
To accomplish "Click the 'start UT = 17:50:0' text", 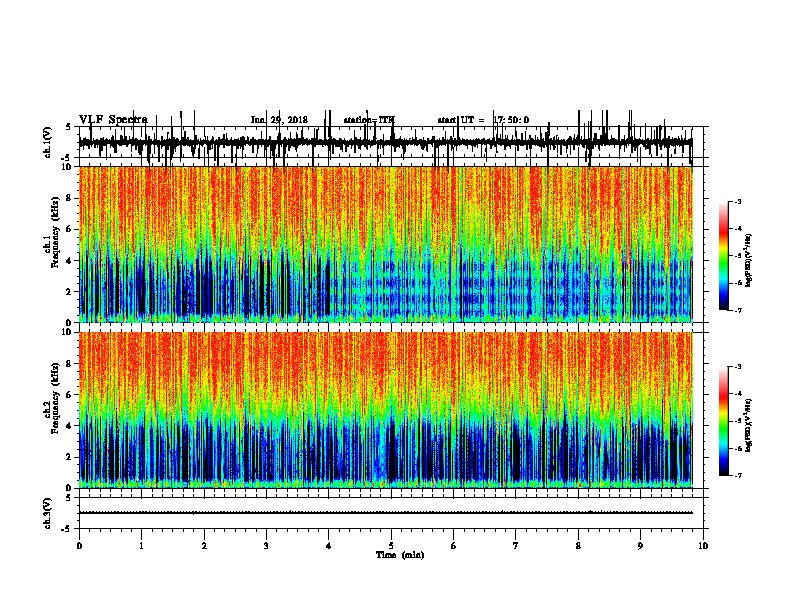I will [483, 120].
